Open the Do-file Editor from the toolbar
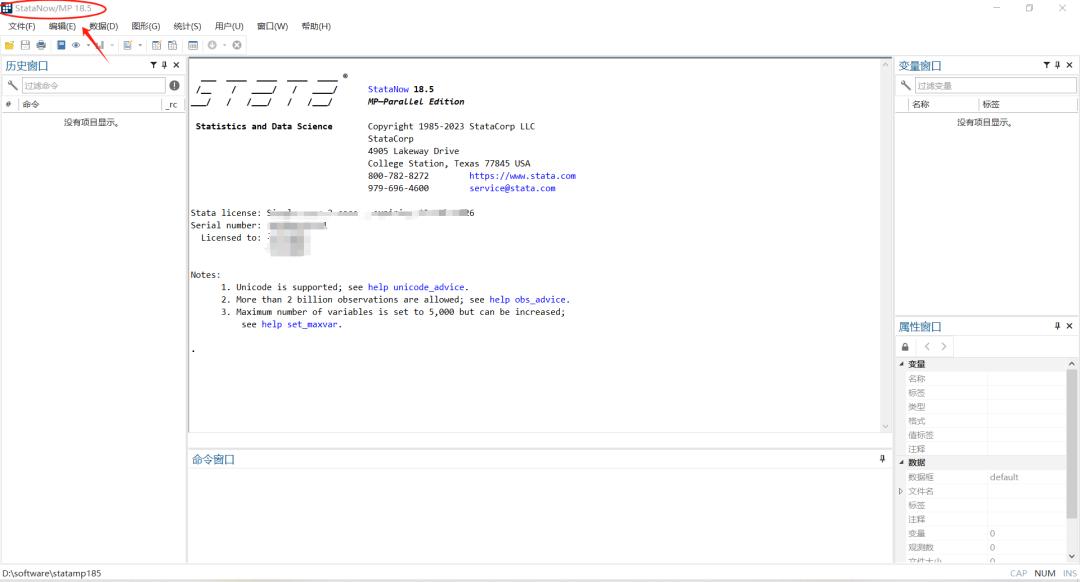This screenshot has height=582, width=1080. 129,45
